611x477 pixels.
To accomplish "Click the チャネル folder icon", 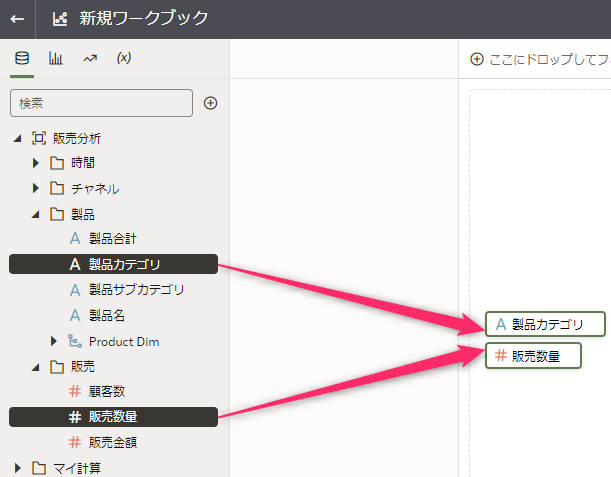I will 57,189.
